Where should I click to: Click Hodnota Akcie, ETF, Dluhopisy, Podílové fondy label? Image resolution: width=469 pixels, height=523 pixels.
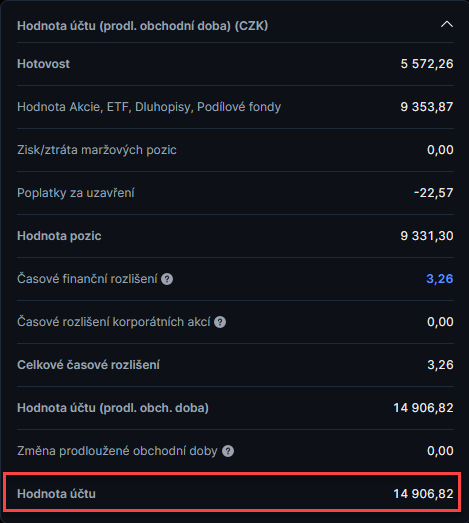(x=149, y=107)
